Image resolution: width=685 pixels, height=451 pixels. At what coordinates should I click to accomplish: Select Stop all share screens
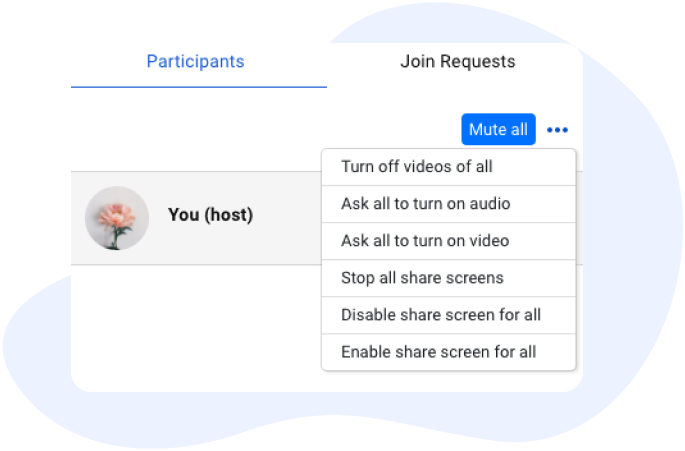[x=449, y=278]
